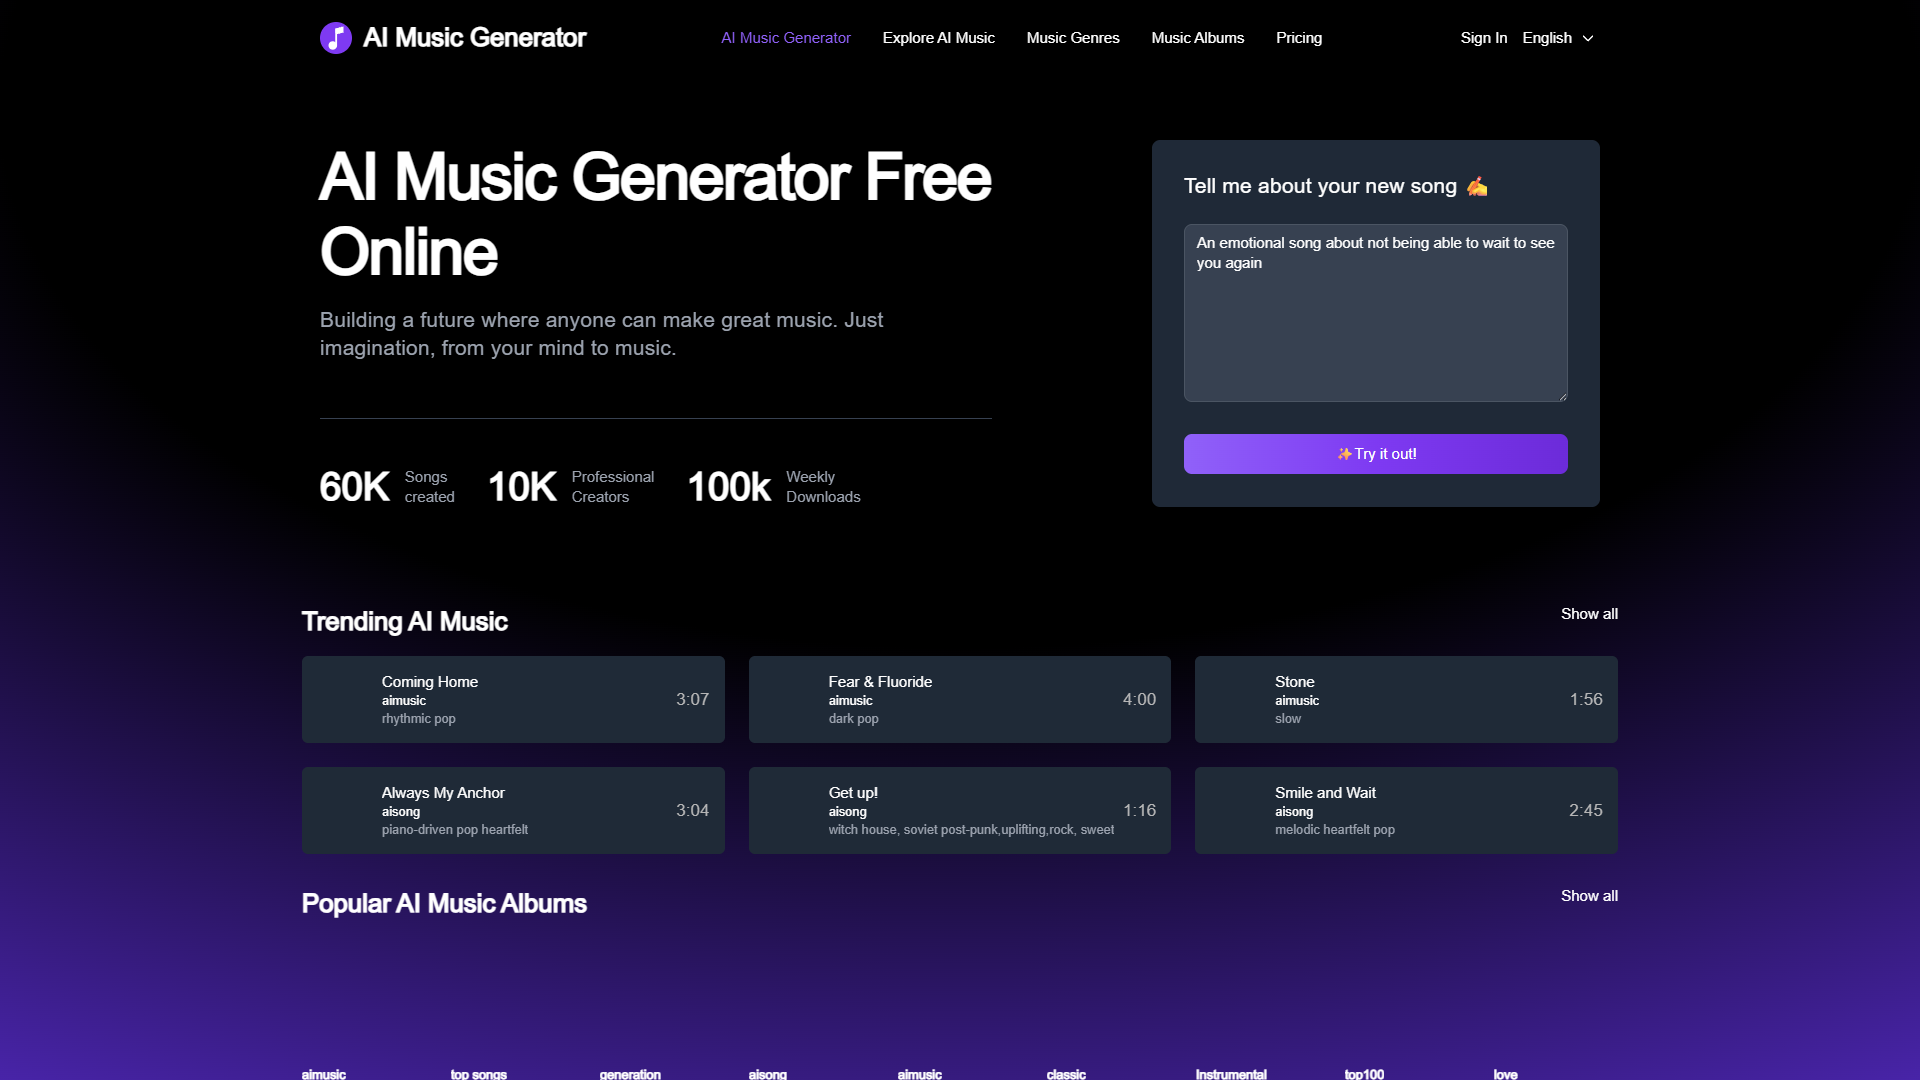This screenshot has width=1920, height=1080.
Task: Go to Music Genres page
Action: click(x=1073, y=38)
